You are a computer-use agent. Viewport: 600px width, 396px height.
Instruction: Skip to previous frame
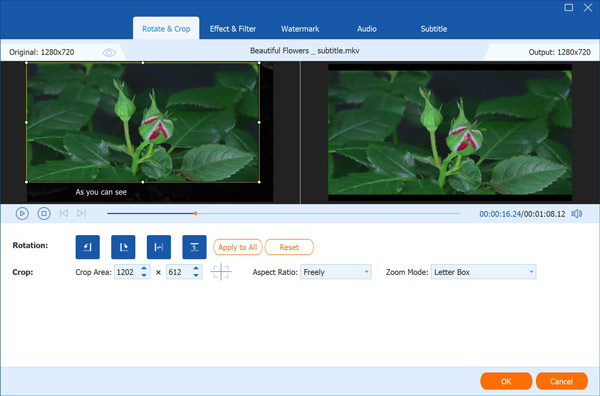(64, 213)
